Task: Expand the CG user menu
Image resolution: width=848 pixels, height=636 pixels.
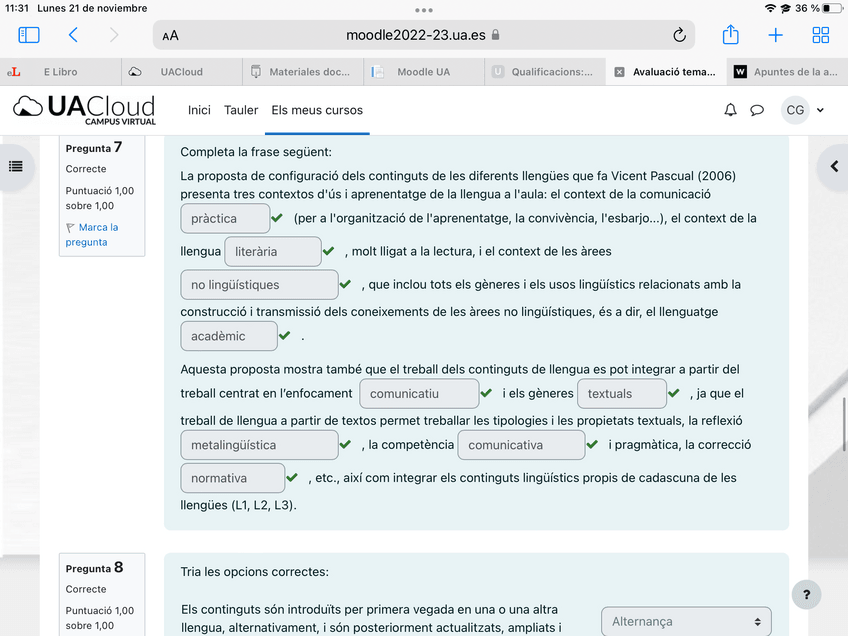Action: [804, 110]
